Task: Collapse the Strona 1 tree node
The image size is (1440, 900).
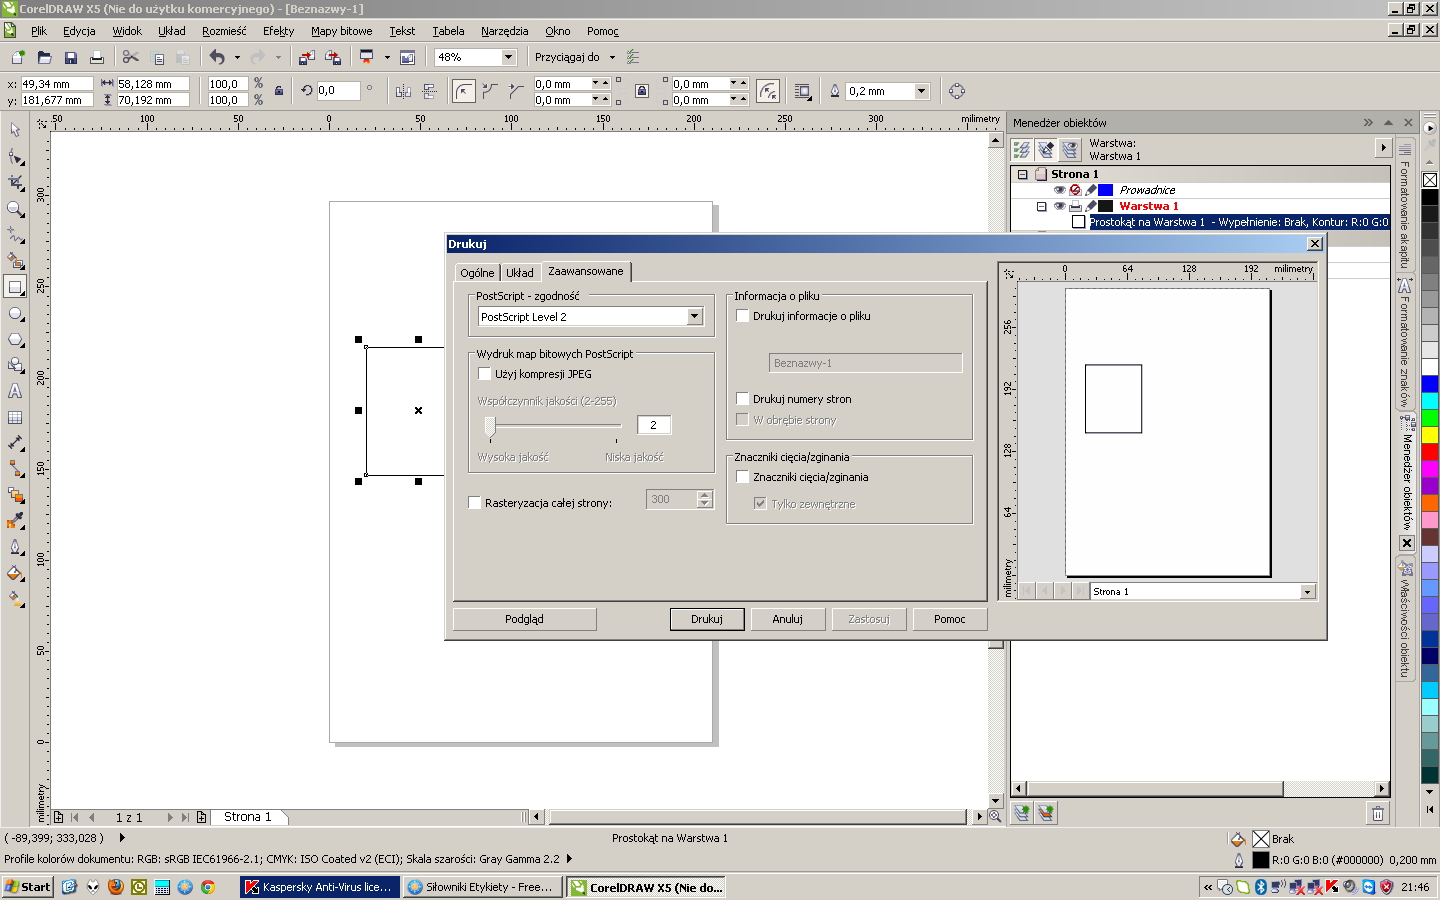Action: click(x=1022, y=174)
